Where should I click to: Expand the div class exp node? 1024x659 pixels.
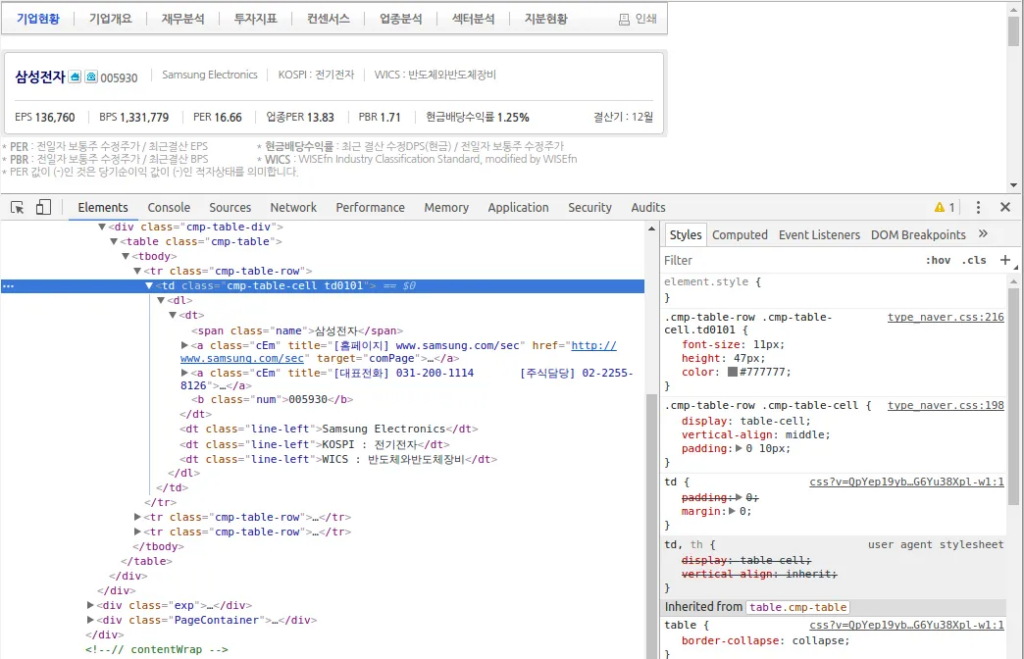click(90, 605)
